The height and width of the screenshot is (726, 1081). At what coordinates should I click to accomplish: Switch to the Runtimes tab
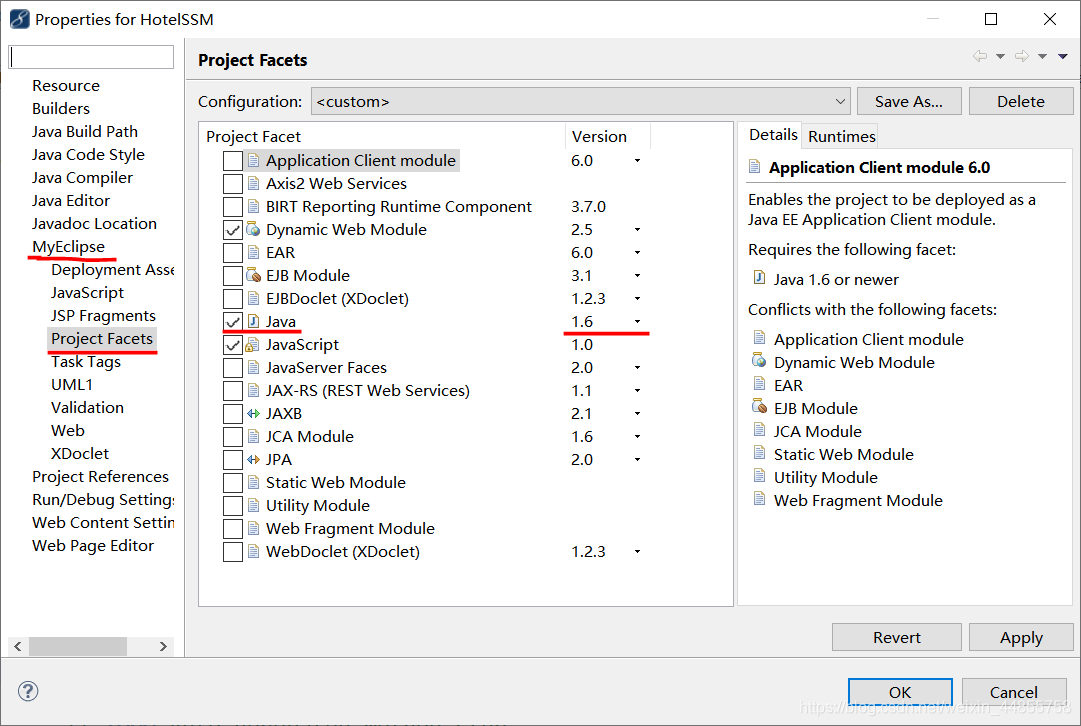[842, 137]
